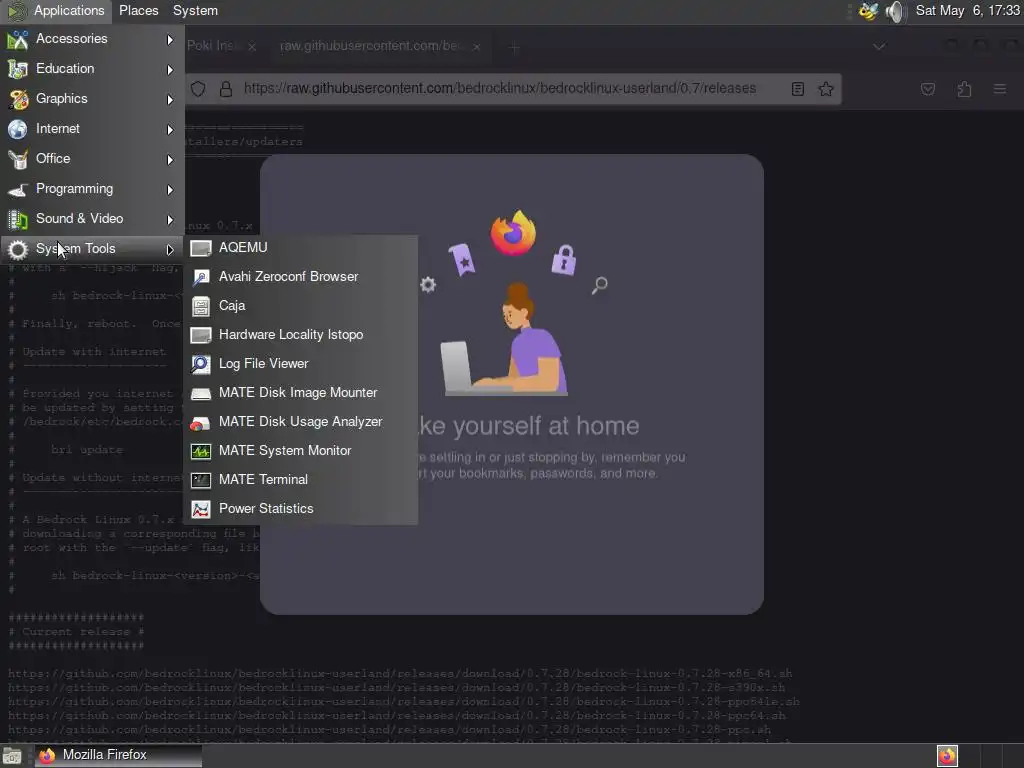Click show desktop icon in bottom panel
The width and height of the screenshot is (1024, 768).
click(12, 756)
